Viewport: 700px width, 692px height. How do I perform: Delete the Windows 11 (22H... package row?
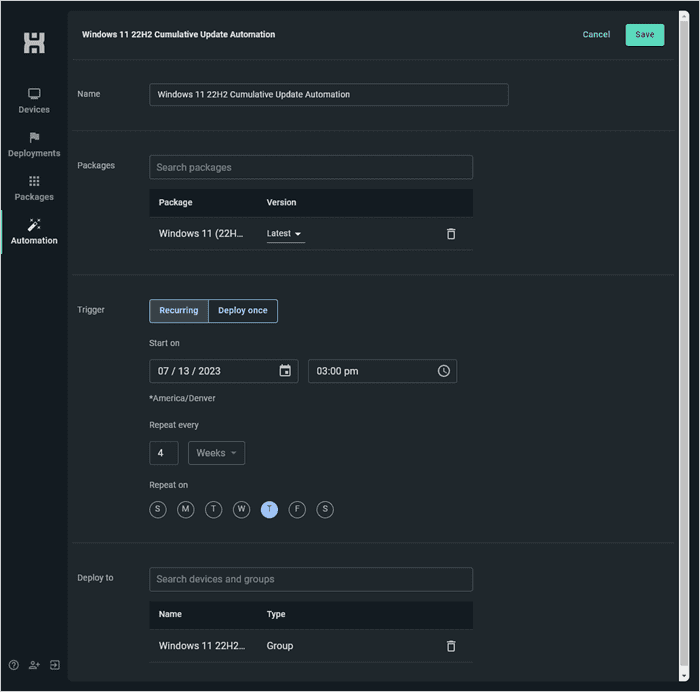451,233
